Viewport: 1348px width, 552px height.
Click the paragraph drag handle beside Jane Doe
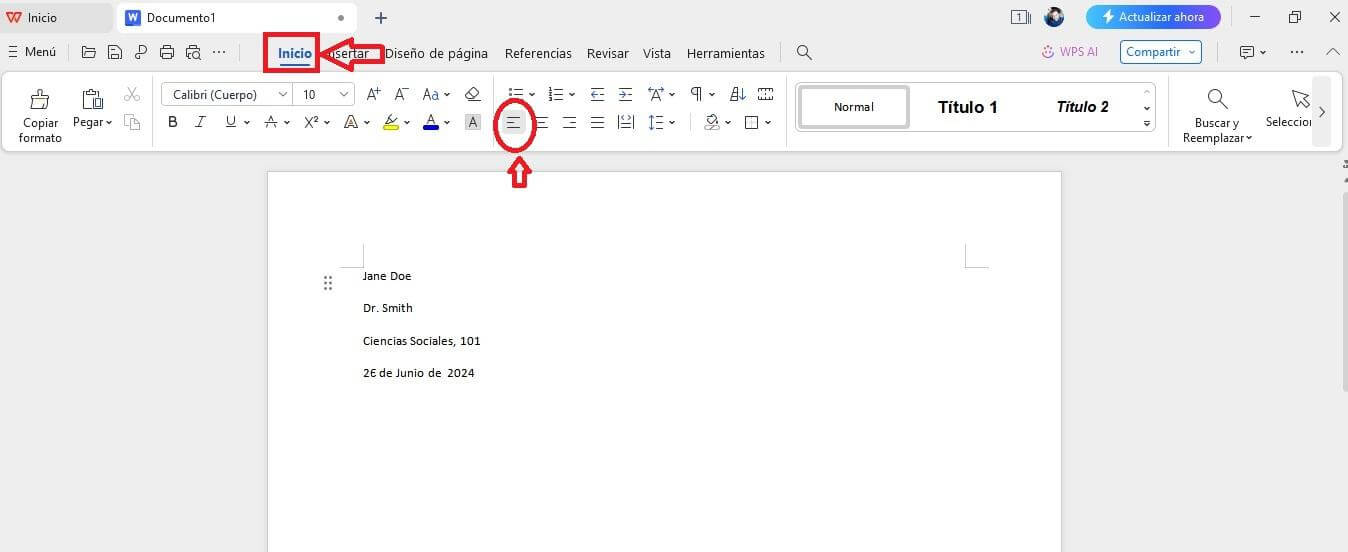[328, 283]
